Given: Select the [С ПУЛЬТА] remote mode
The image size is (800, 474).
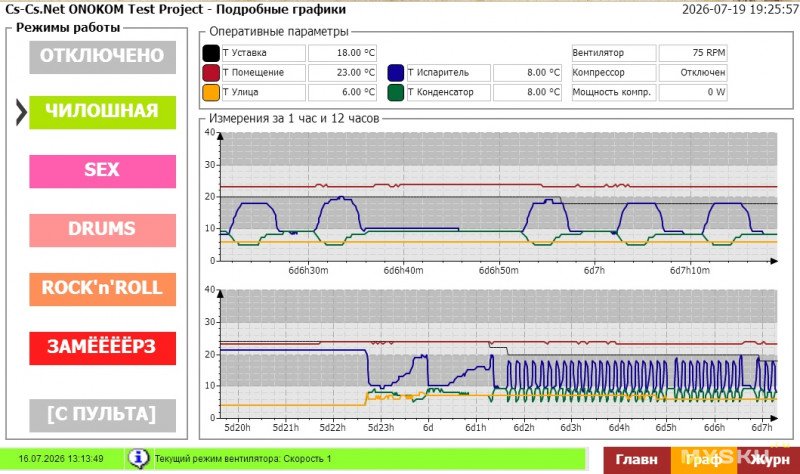Looking at the screenshot, I should [x=103, y=415].
